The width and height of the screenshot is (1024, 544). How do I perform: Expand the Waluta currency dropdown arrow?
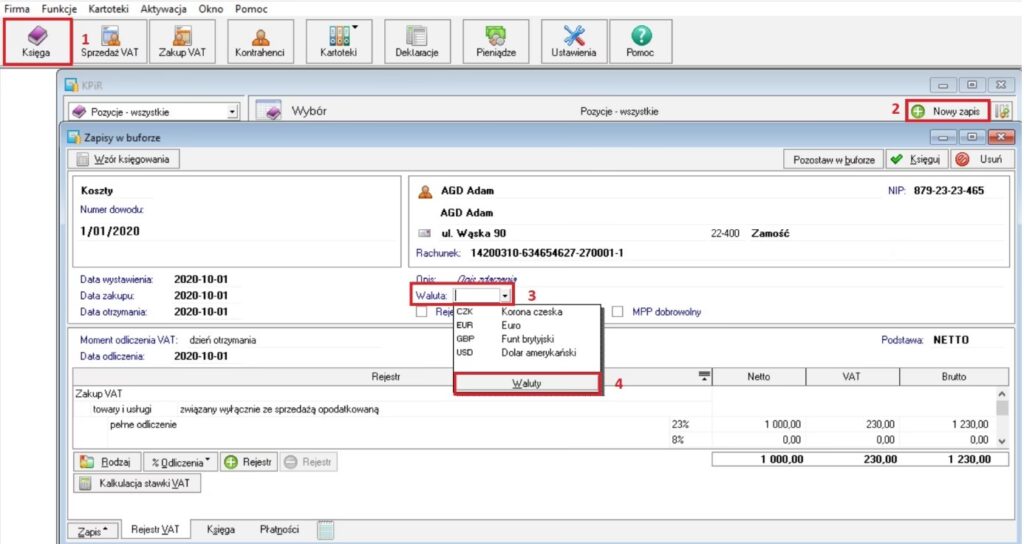(506, 296)
